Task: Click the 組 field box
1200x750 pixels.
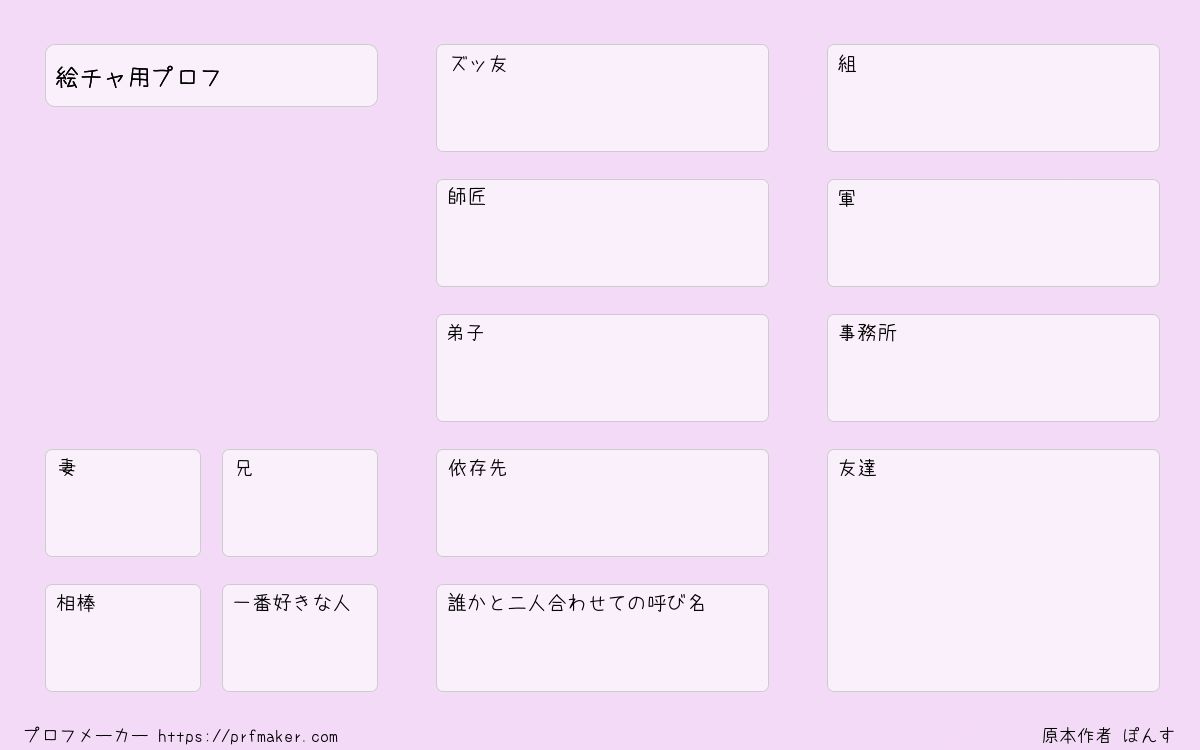Action: [x=993, y=98]
